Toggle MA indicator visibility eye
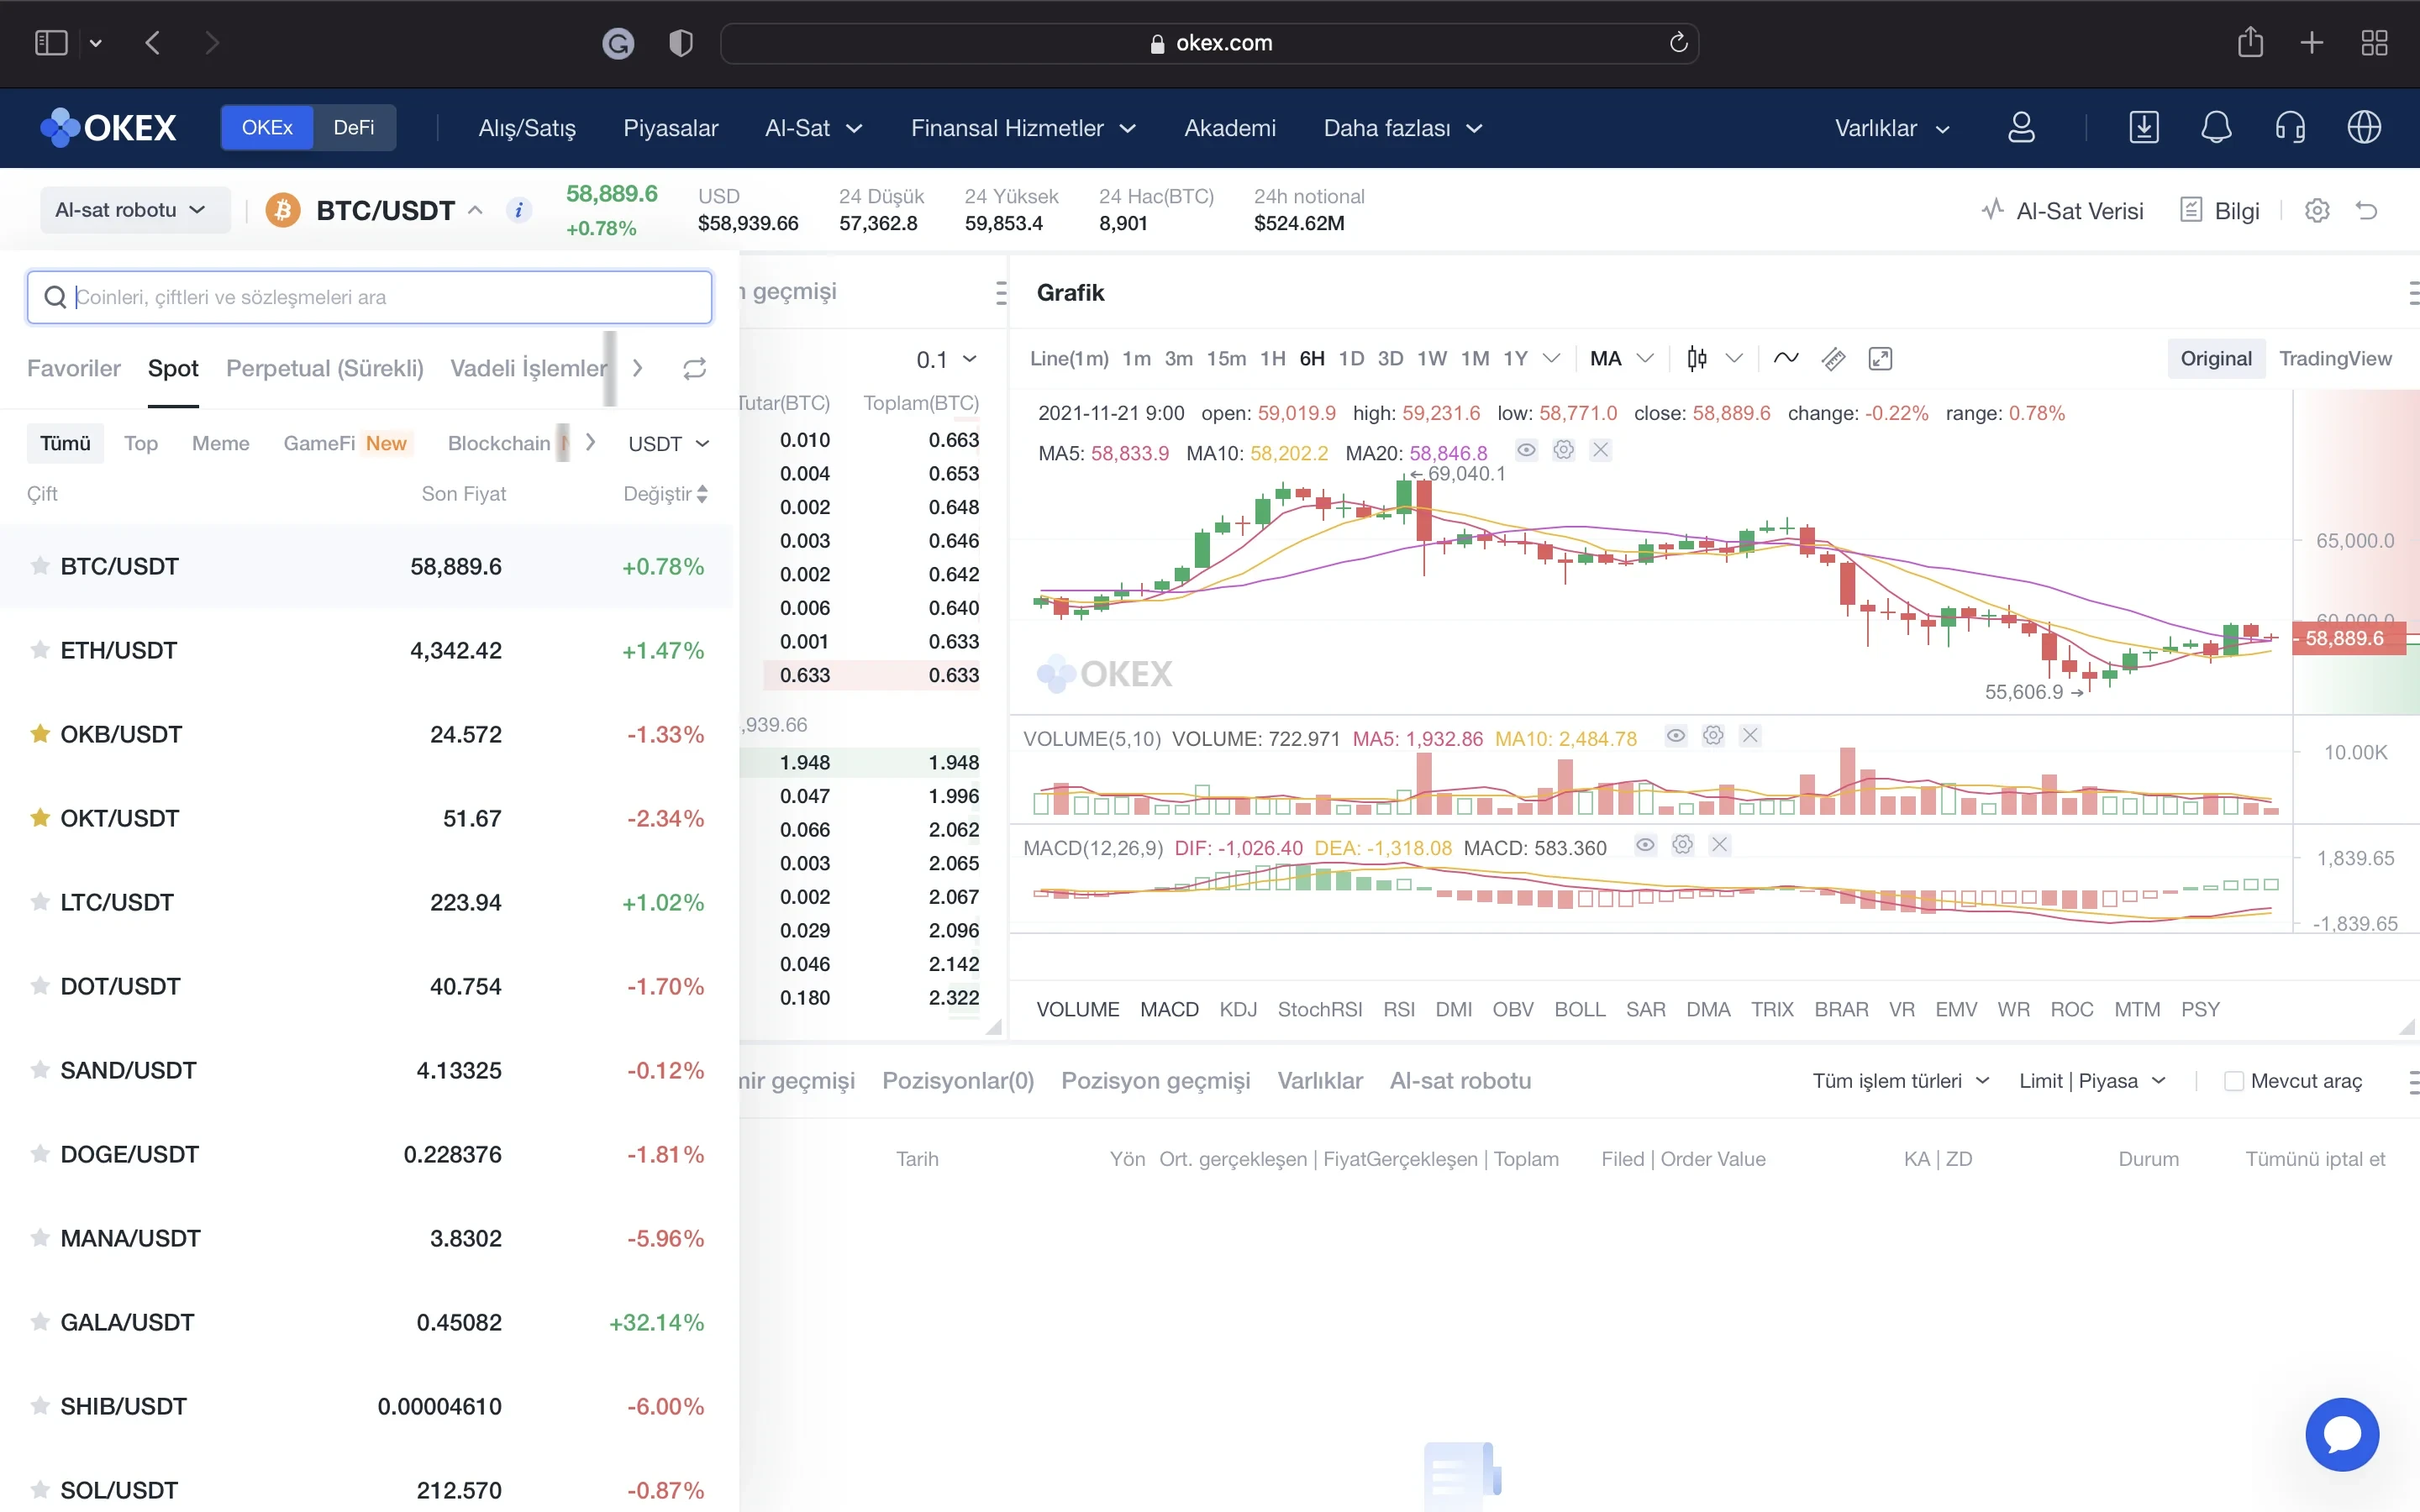This screenshot has width=2420, height=1512. click(1526, 450)
